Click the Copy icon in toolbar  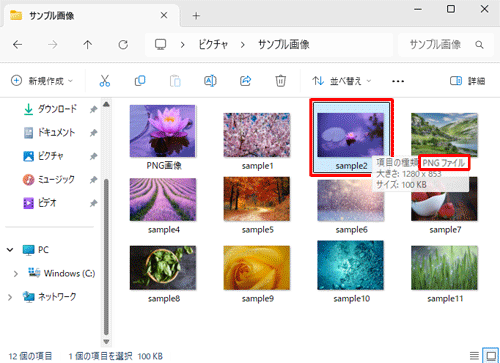click(140, 81)
